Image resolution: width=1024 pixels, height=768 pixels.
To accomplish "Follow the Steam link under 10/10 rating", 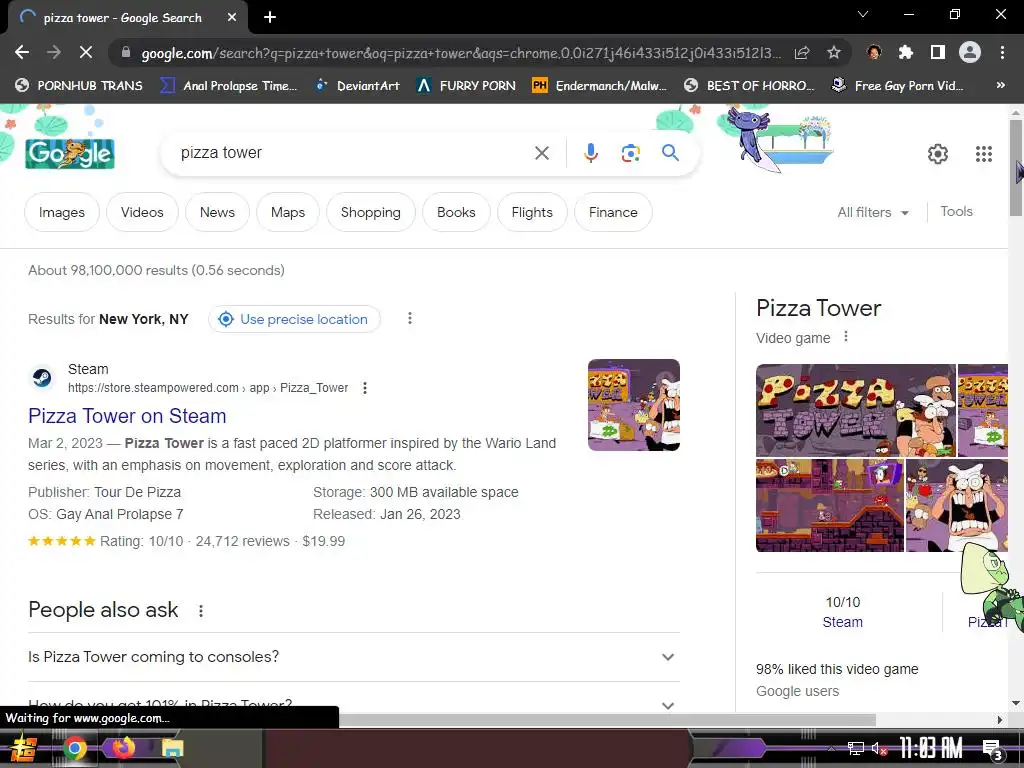I will pos(842,622).
